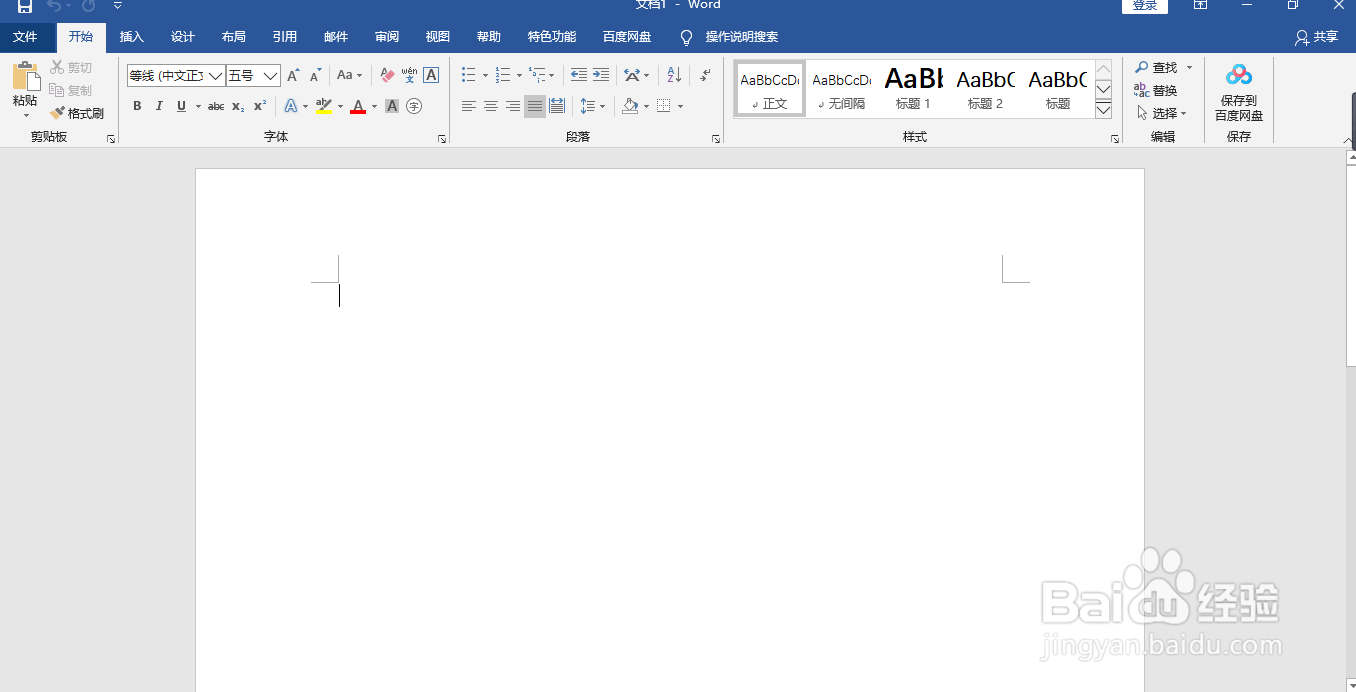The height and width of the screenshot is (692, 1356).
Task: Open the Change Case Aa dropdown
Action: tap(349, 75)
